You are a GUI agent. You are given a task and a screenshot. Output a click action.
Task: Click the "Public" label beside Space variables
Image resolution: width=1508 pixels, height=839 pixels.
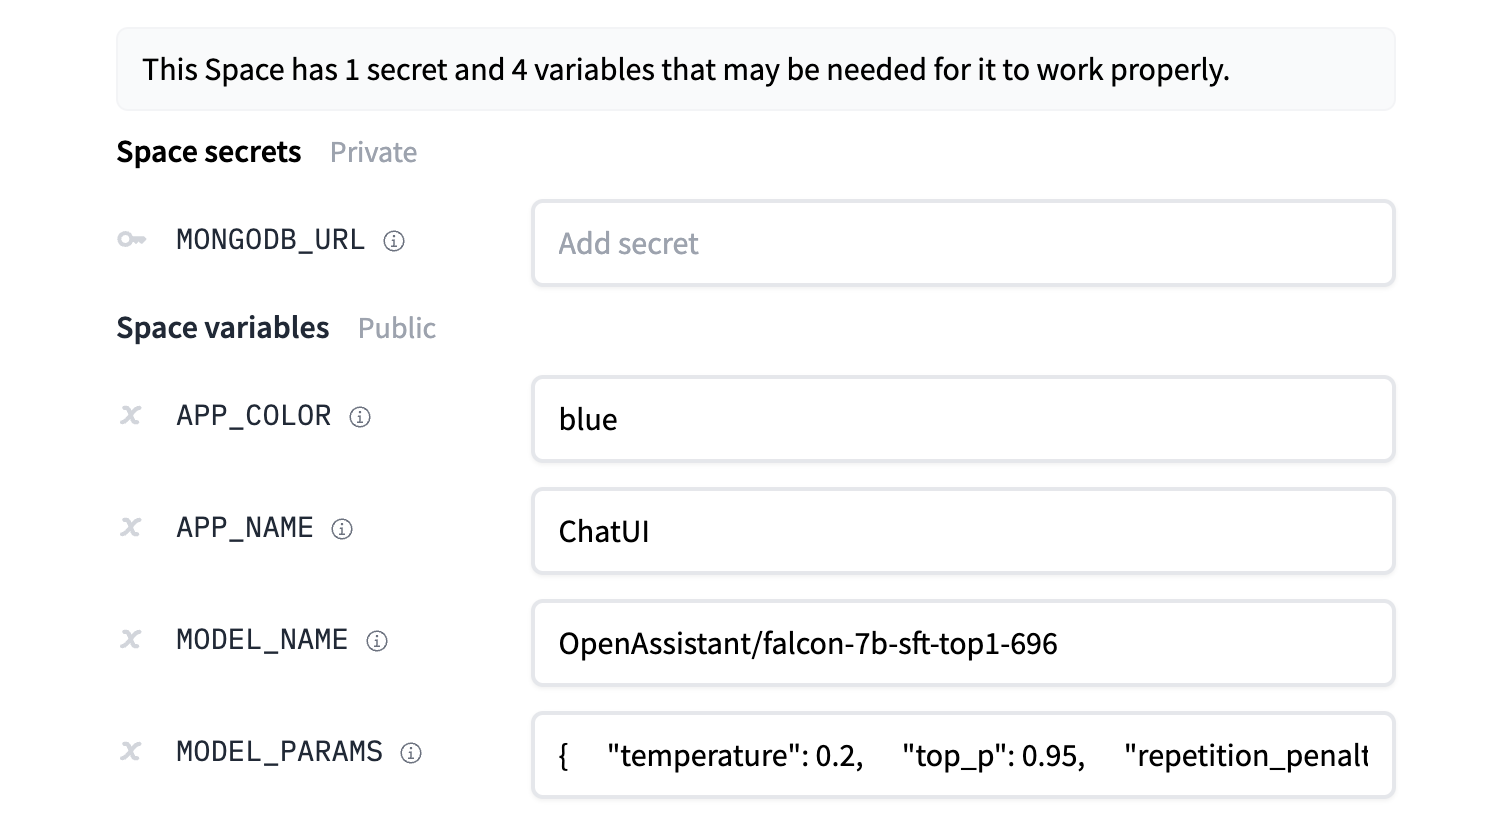click(x=396, y=329)
